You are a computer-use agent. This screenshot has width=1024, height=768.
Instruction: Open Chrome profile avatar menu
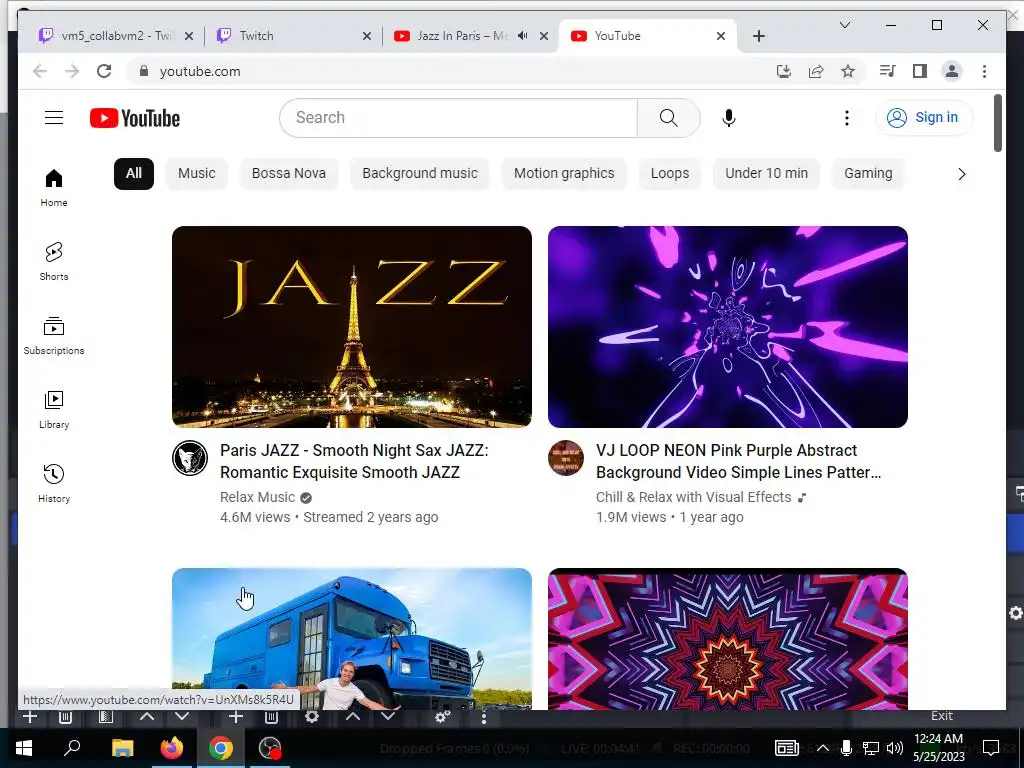pyautogui.click(x=952, y=71)
